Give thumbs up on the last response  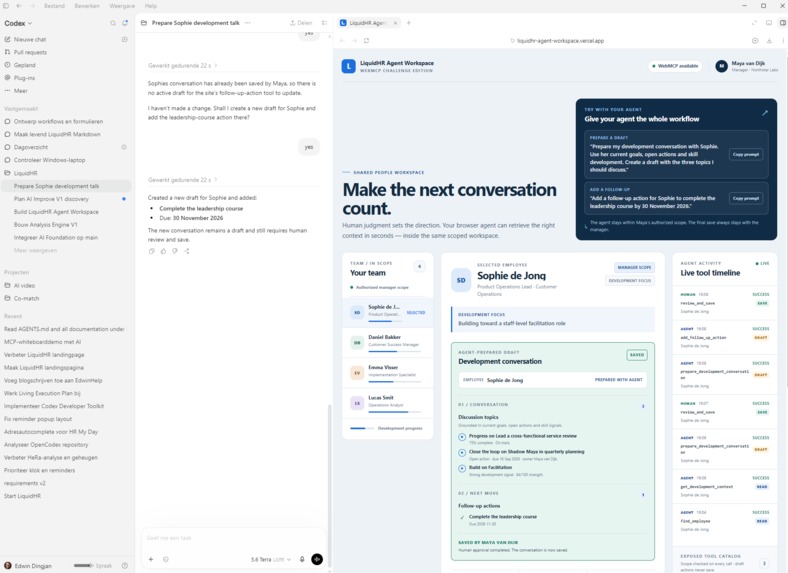click(163, 251)
